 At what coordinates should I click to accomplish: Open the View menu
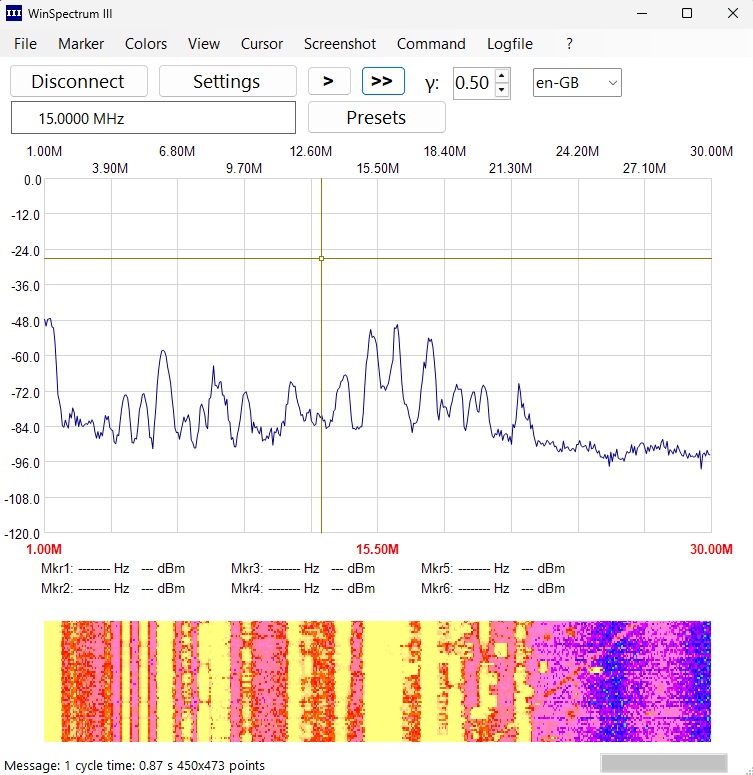pyautogui.click(x=204, y=44)
